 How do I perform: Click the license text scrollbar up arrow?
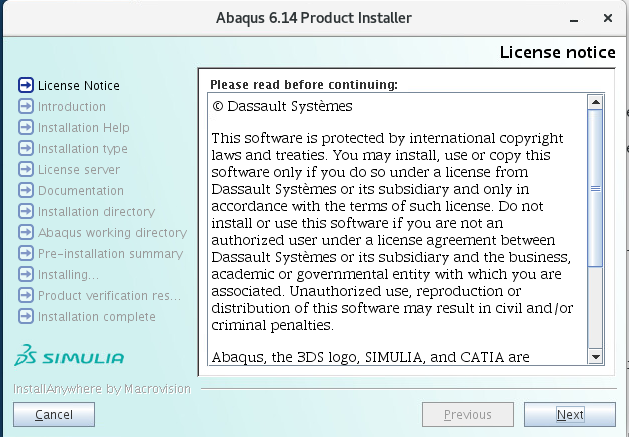(x=596, y=102)
